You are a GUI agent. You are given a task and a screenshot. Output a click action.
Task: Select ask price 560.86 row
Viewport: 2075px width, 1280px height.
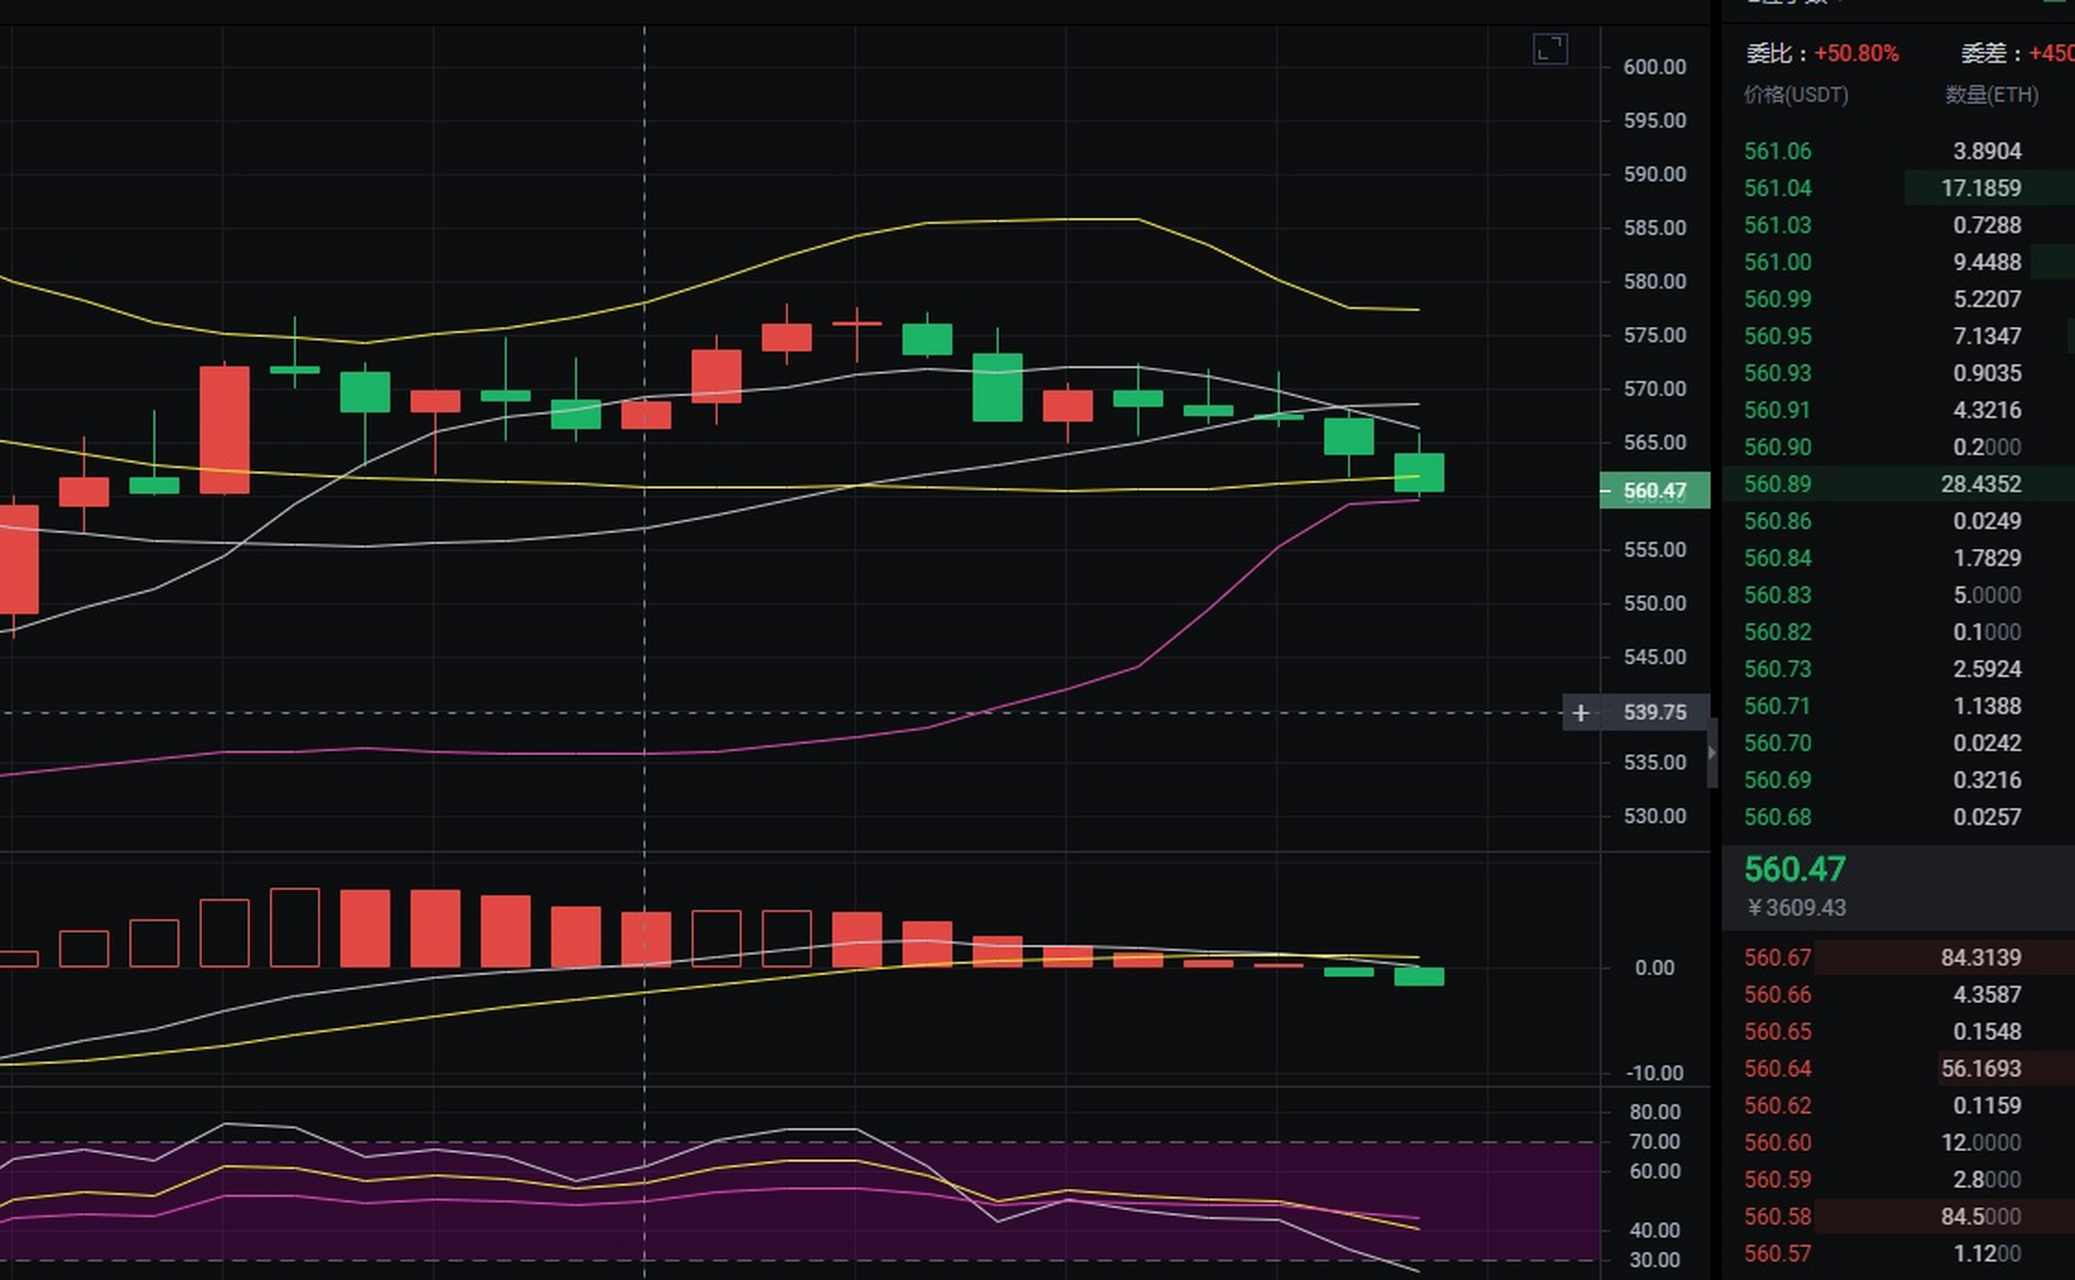click(x=1898, y=521)
